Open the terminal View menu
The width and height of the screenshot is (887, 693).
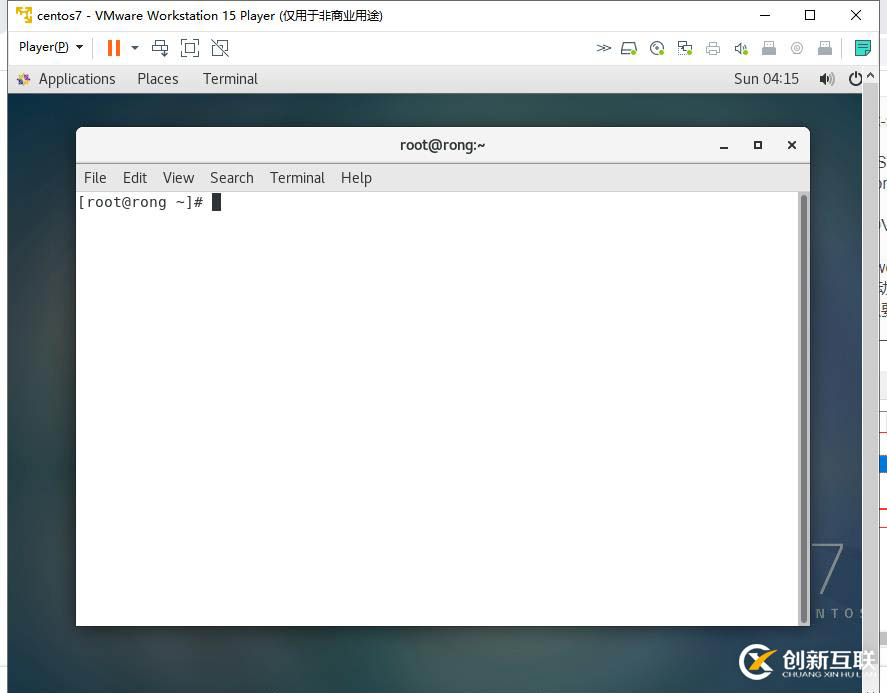[x=178, y=178]
